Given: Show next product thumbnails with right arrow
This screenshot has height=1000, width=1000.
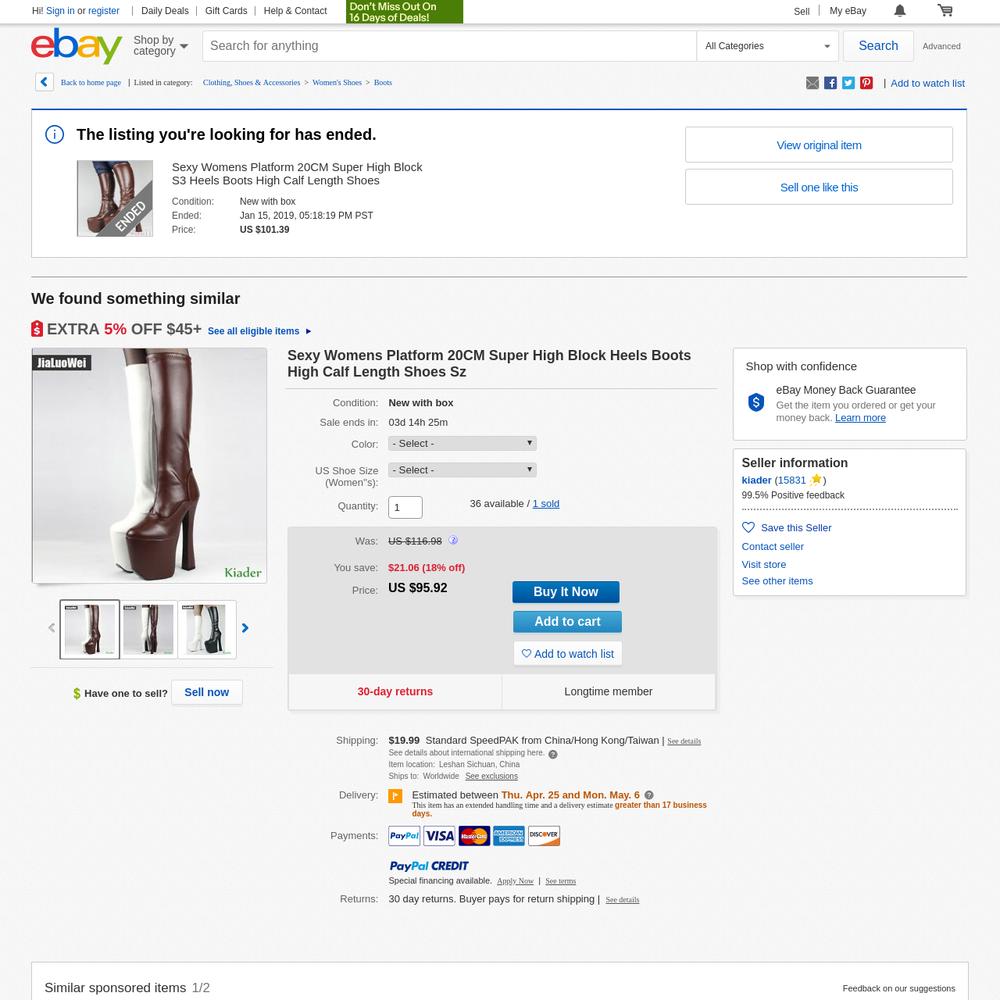Looking at the screenshot, I should [245, 628].
